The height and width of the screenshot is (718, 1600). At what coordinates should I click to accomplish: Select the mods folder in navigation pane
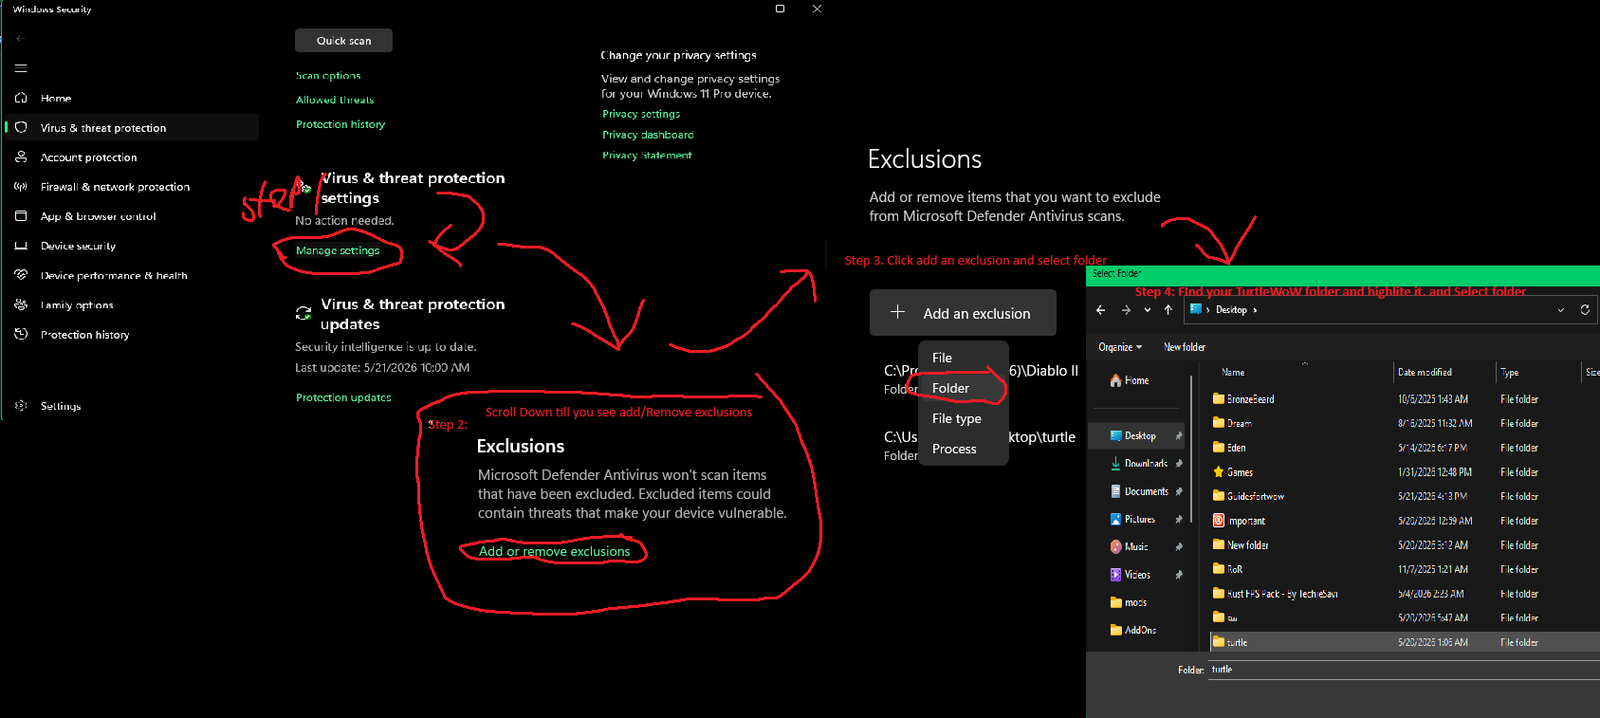[1136, 603]
